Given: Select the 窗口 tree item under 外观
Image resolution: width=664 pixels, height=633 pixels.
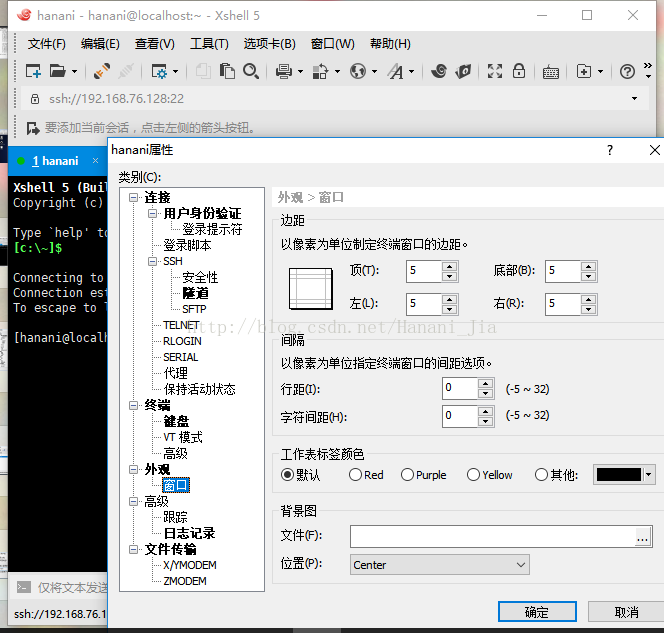Looking at the screenshot, I should pyautogui.click(x=176, y=485).
